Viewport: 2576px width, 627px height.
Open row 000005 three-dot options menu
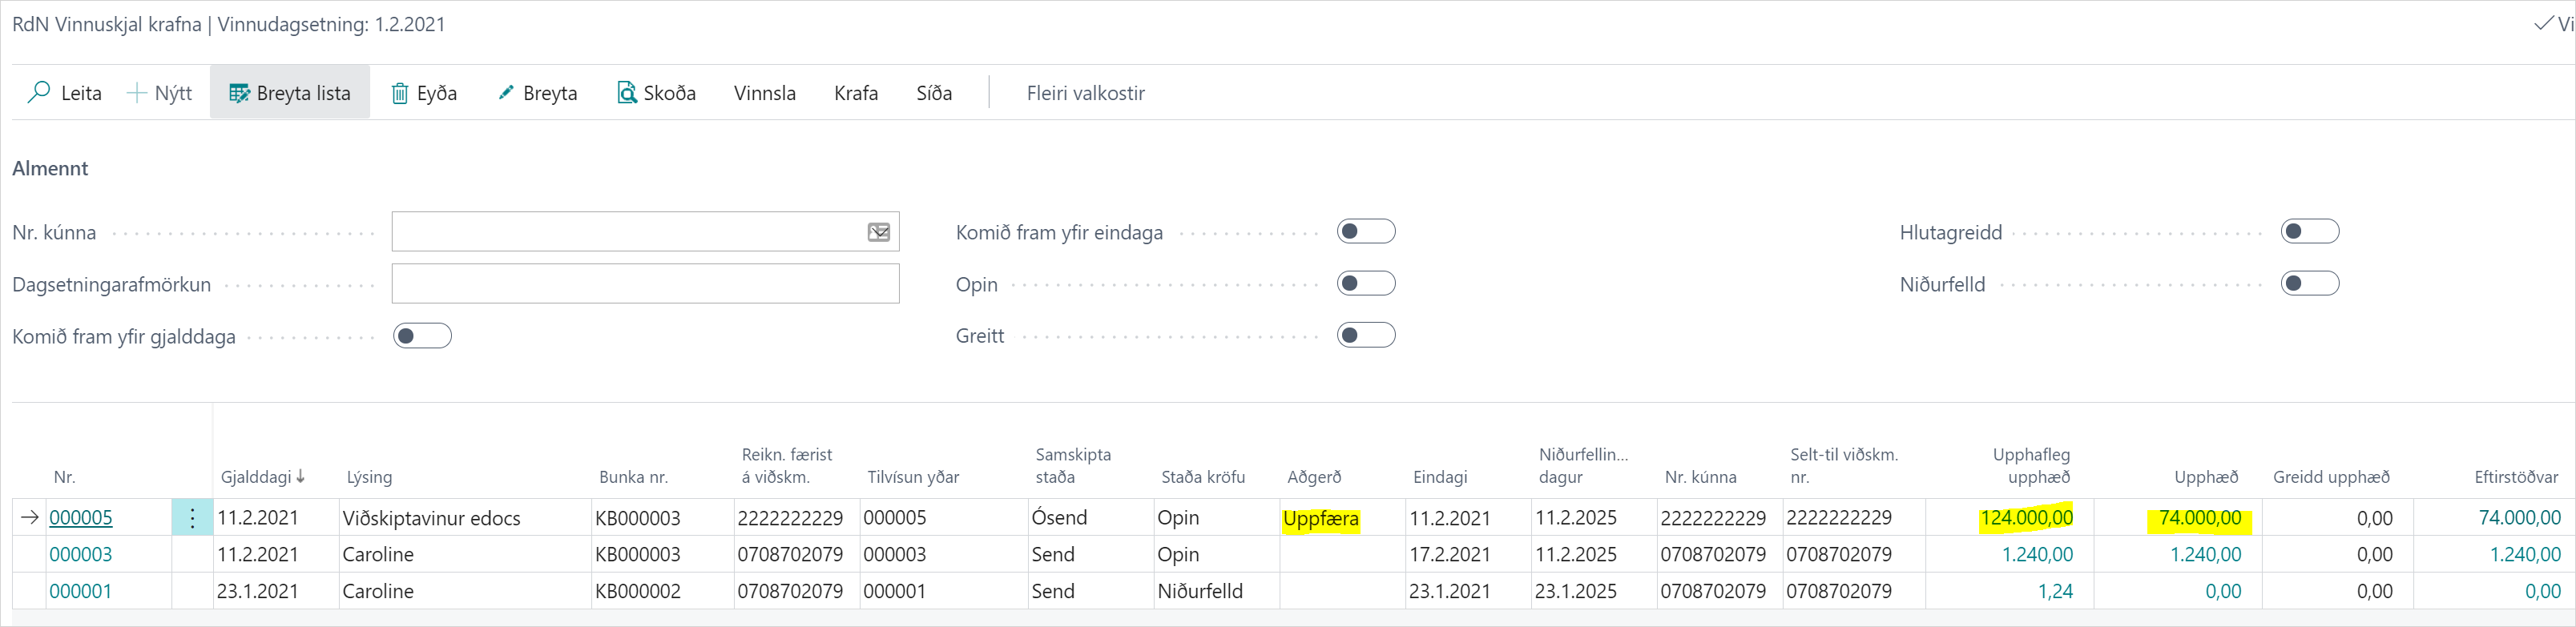point(192,518)
